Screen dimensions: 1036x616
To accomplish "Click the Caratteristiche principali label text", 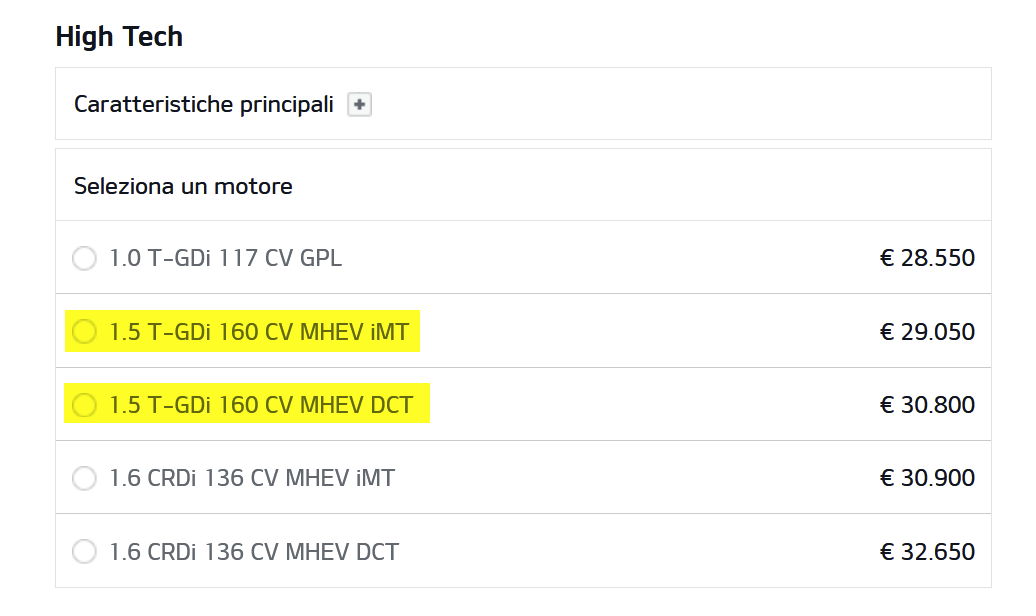I will click(204, 104).
